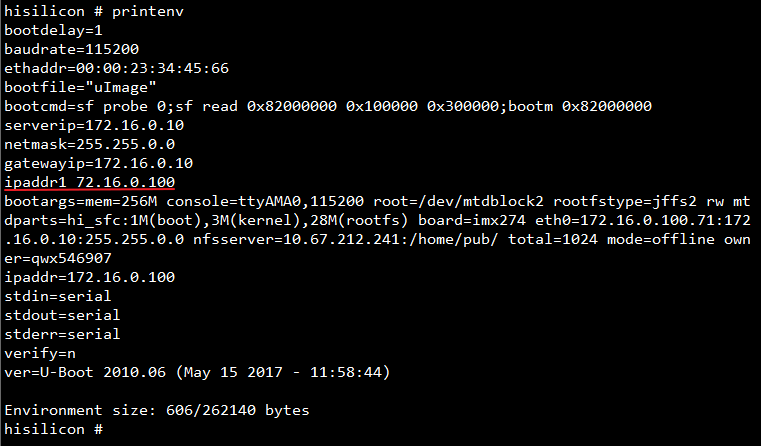Click the baudrate=115200 line
Screen dimensions: 761x446
pyautogui.click(x=71, y=50)
